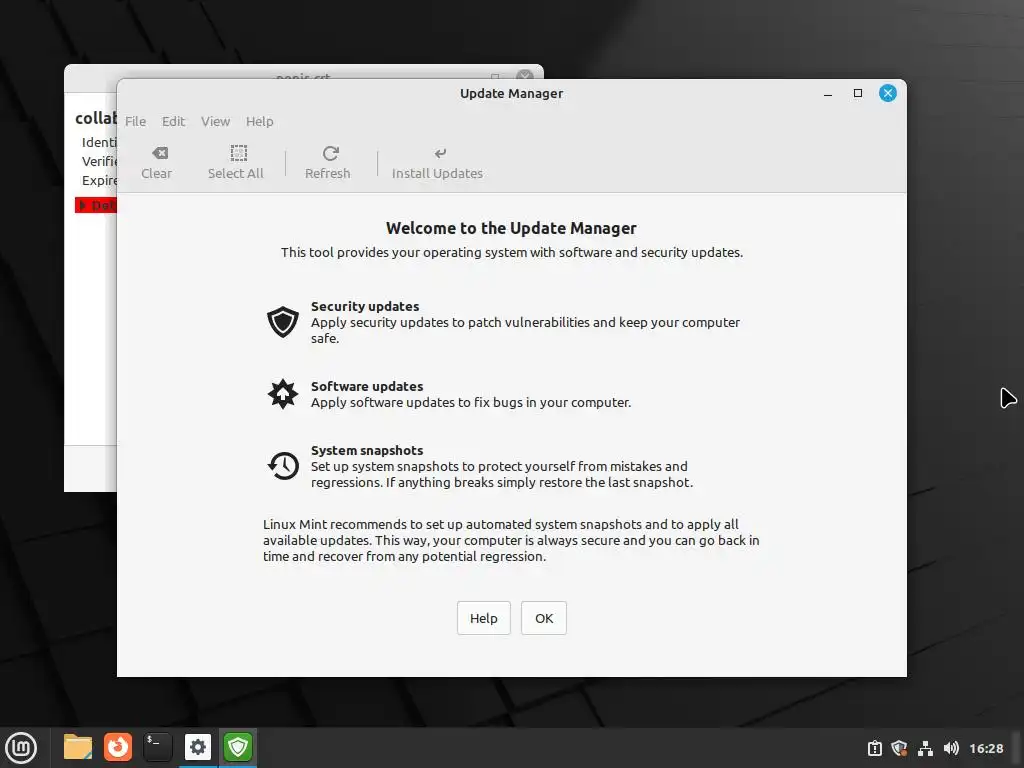Screen dimensions: 1024x768
Task: Click the System snapshots clock icon
Action: [283, 466]
